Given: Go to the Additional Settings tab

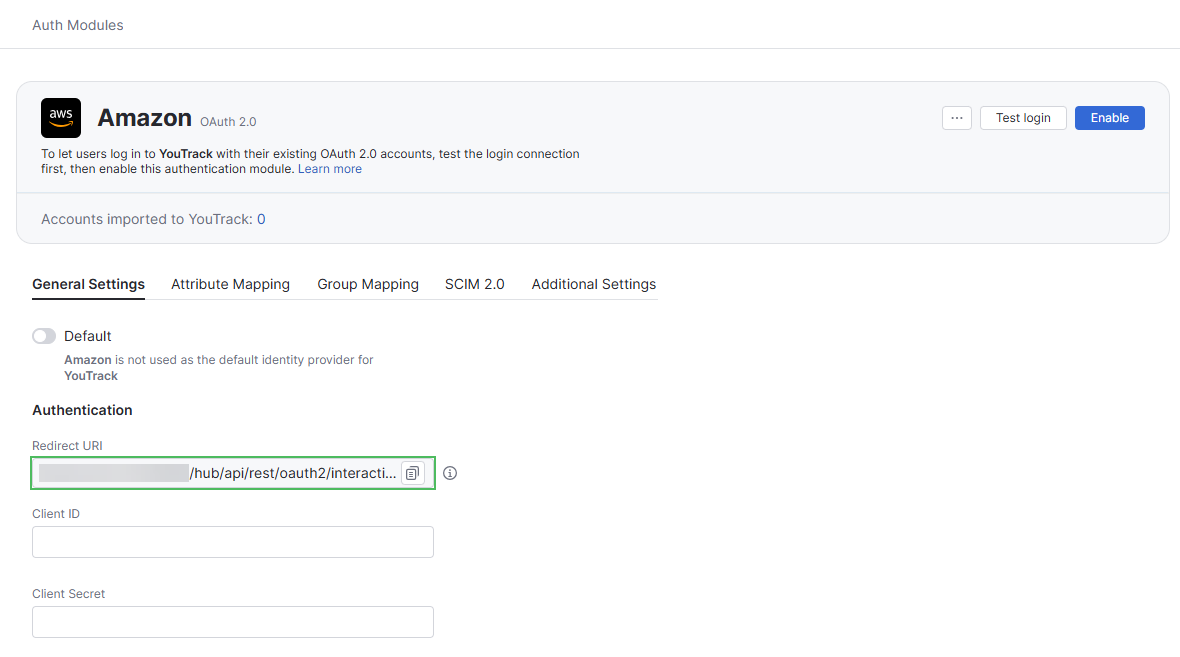Looking at the screenshot, I should pos(594,284).
